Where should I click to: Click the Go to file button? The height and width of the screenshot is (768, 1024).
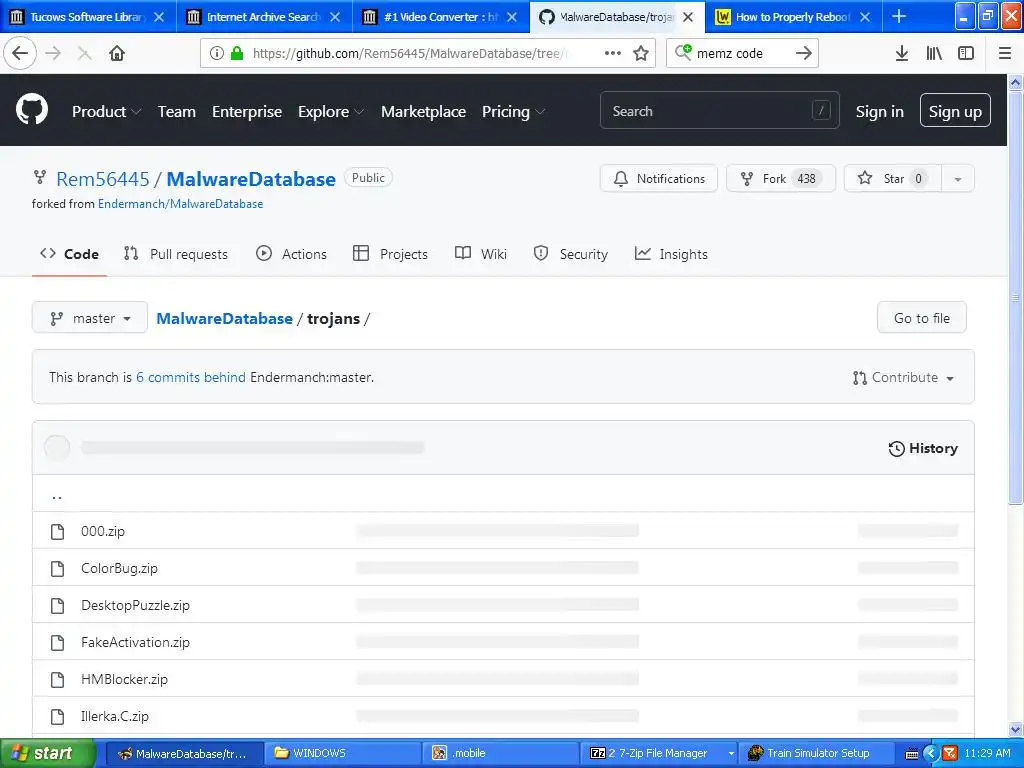coord(921,318)
